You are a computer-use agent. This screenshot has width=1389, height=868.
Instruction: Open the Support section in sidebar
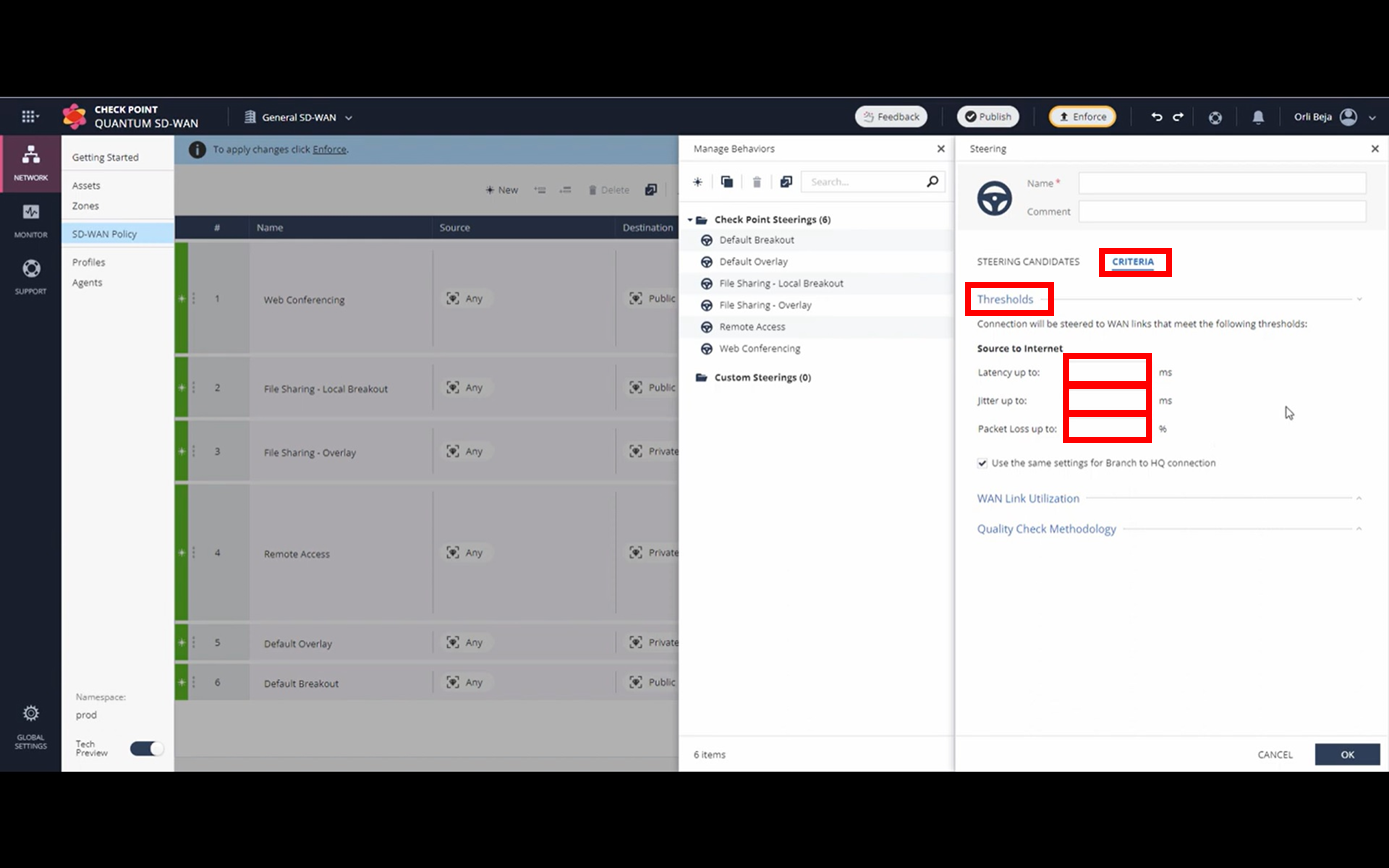click(x=30, y=276)
